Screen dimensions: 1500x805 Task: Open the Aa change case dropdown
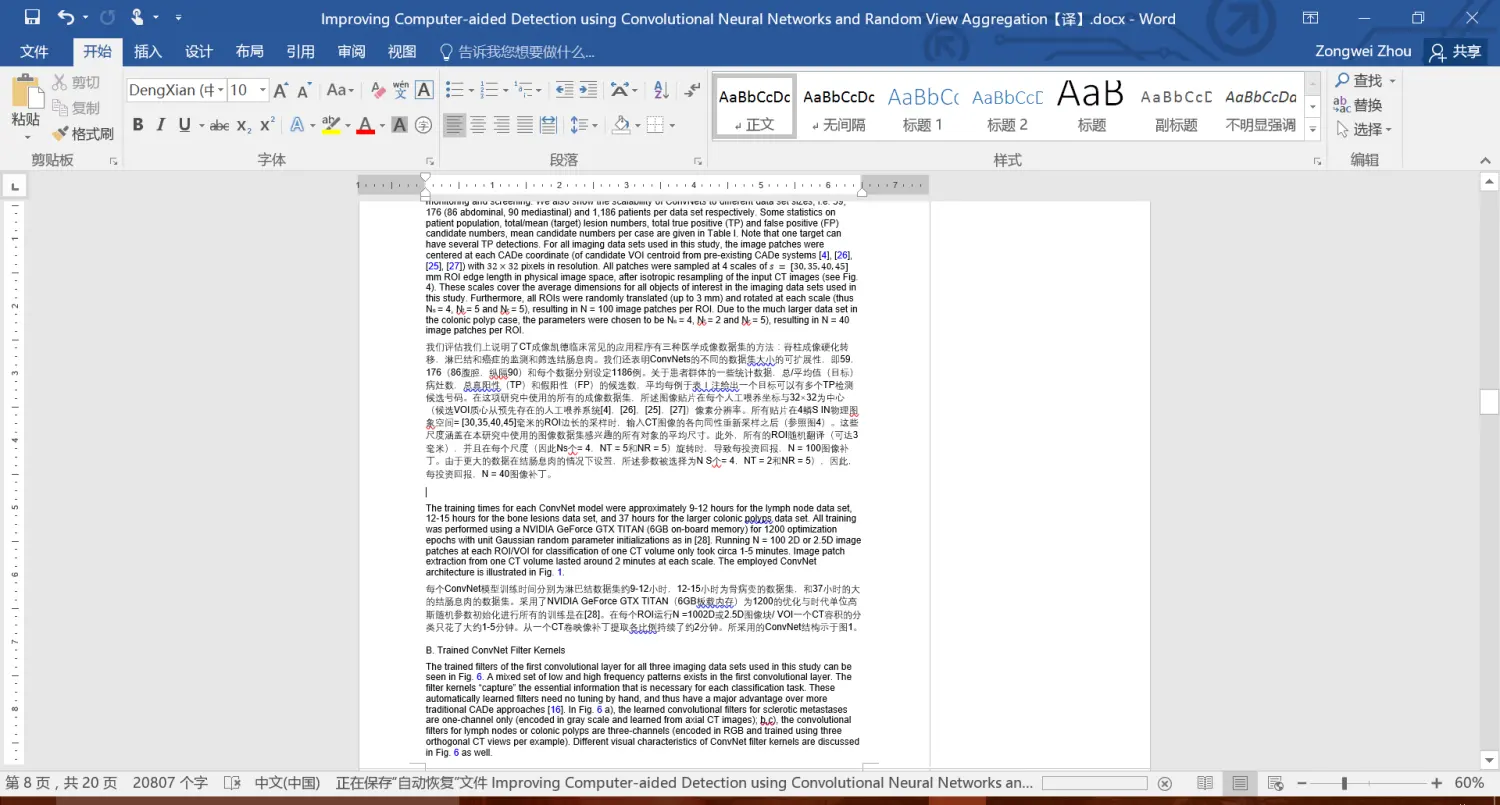click(x=340, y=90)
